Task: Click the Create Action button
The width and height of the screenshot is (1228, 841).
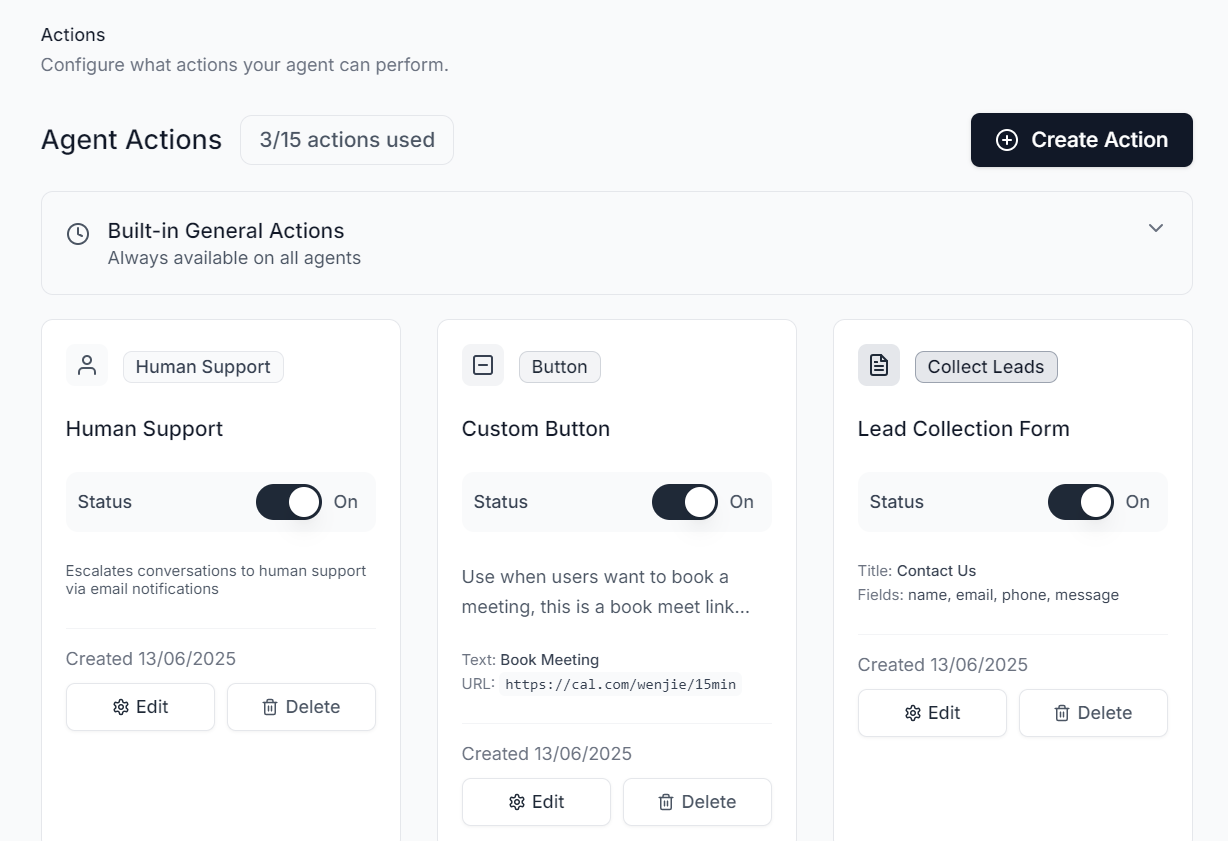Action: point(1081,140)
